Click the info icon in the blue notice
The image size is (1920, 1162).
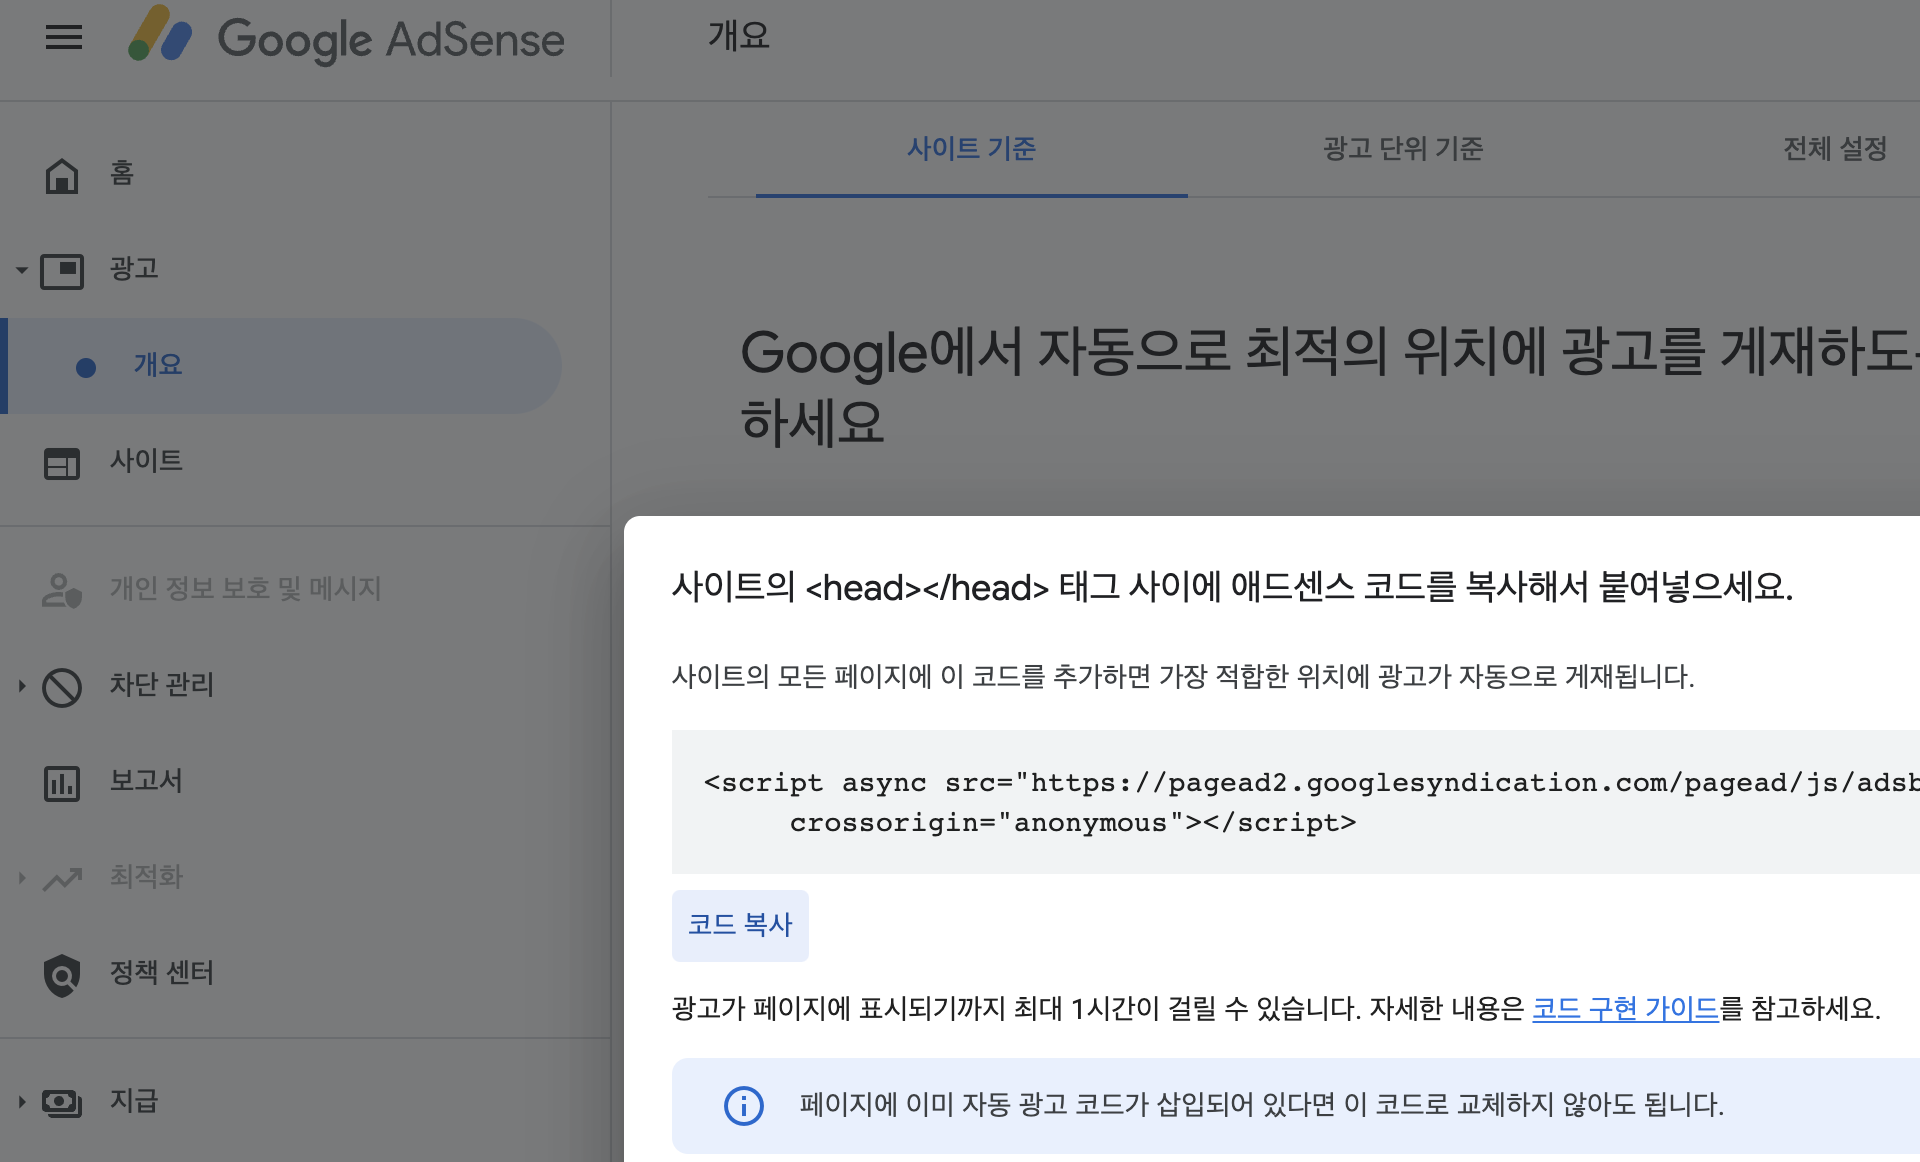[x=743, y=1105]
